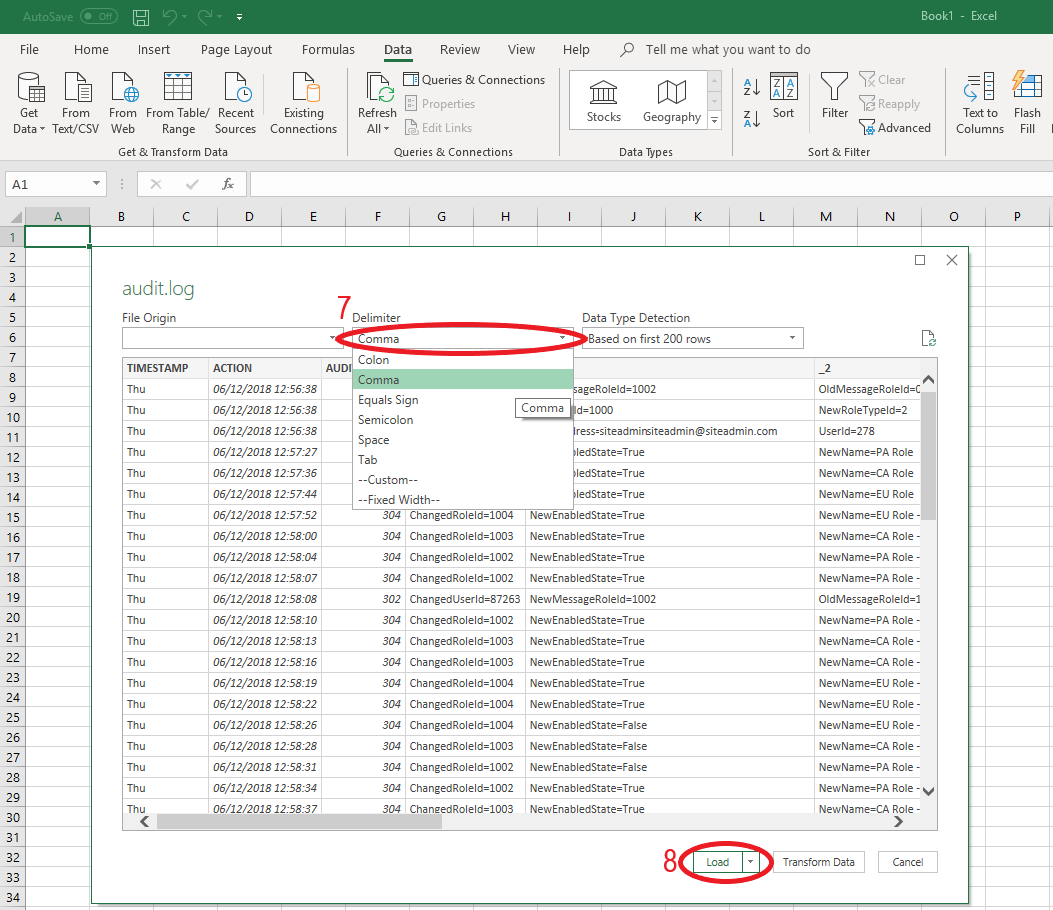Cancel the audit.log import dialog
Viewport: 1053px width, 910px height.
tap(907, 862)
